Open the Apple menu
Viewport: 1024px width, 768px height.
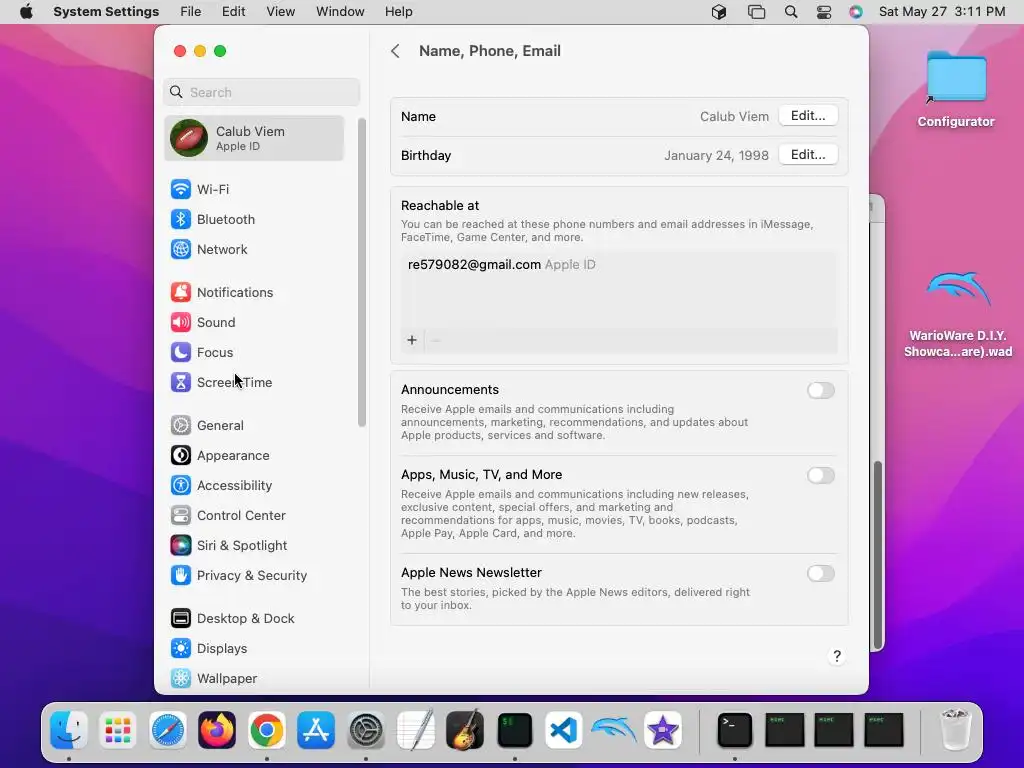click(26, 12)
